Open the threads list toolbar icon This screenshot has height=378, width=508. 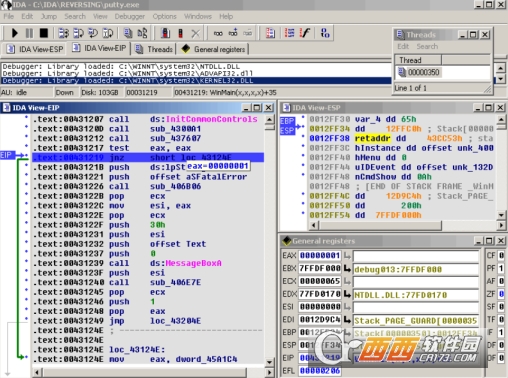point(127,33)
